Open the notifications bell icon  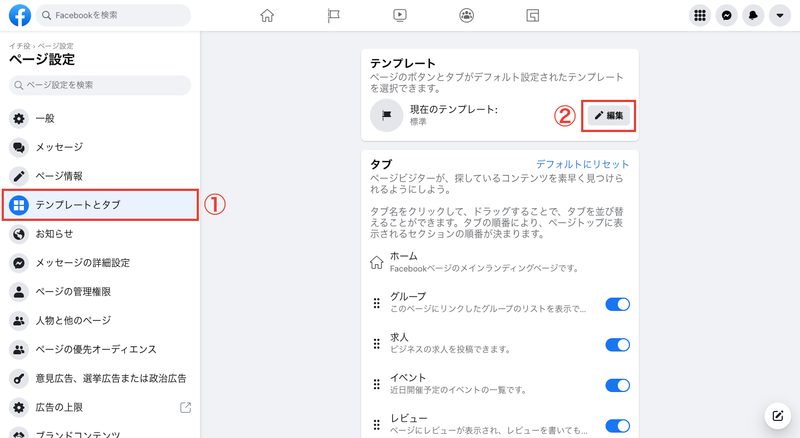(x=753, y=15)
